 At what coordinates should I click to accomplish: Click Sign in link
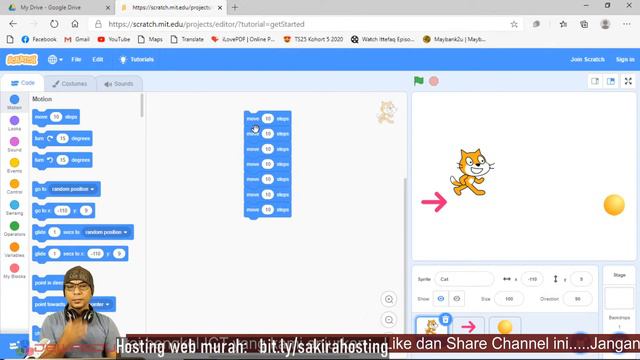point(625,60)
